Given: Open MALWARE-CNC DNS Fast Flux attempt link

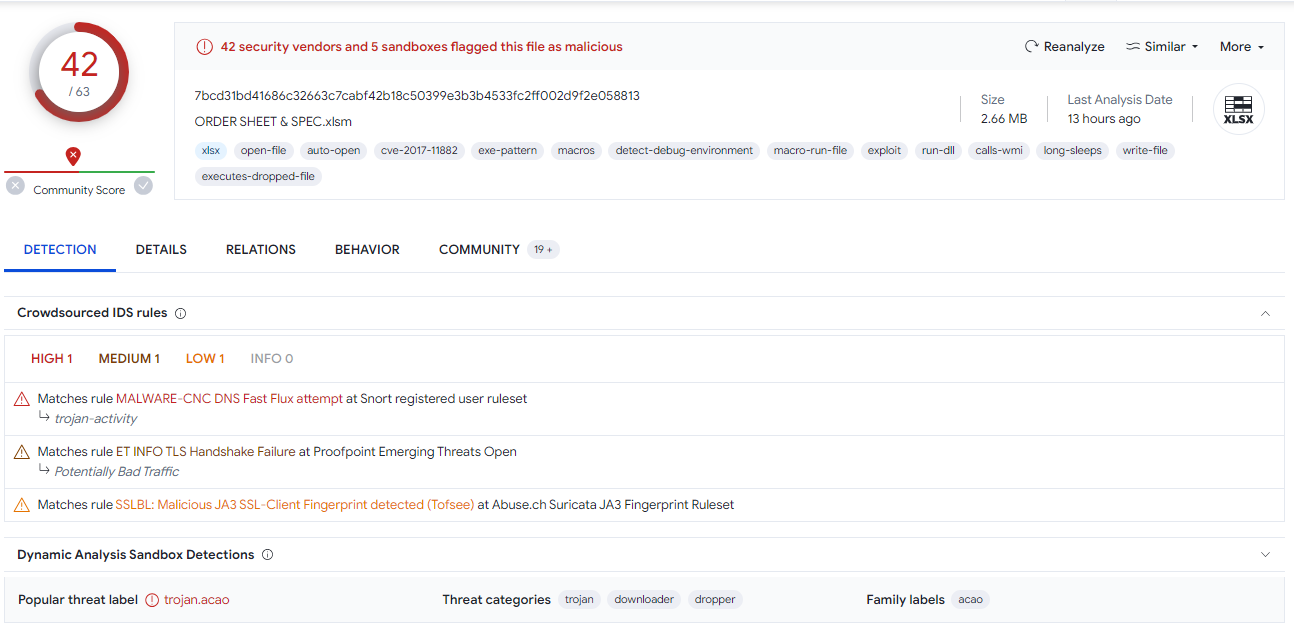Looking at the screenshot, I should [x=229, y=398].
